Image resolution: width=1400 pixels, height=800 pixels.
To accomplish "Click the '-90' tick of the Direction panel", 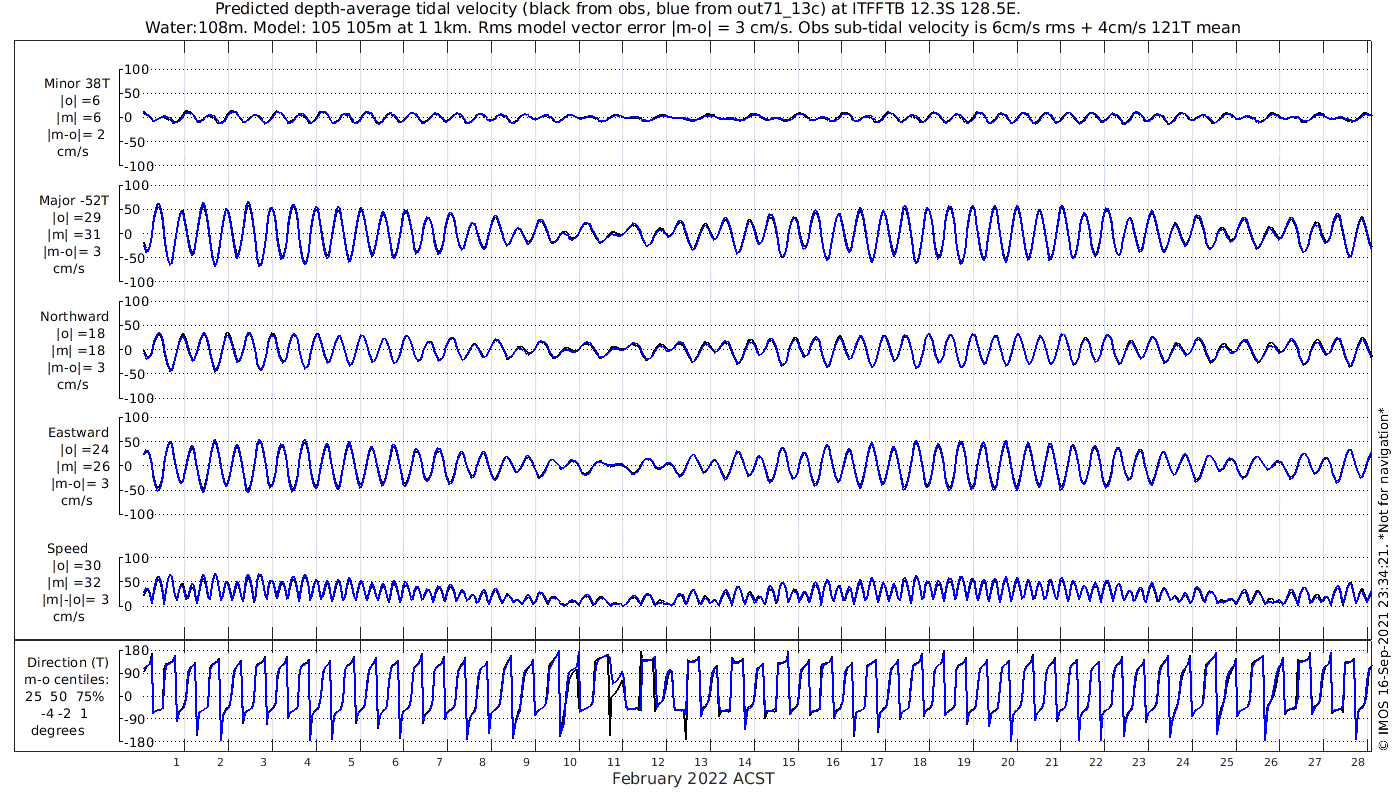I will click(x=137, y=720).
